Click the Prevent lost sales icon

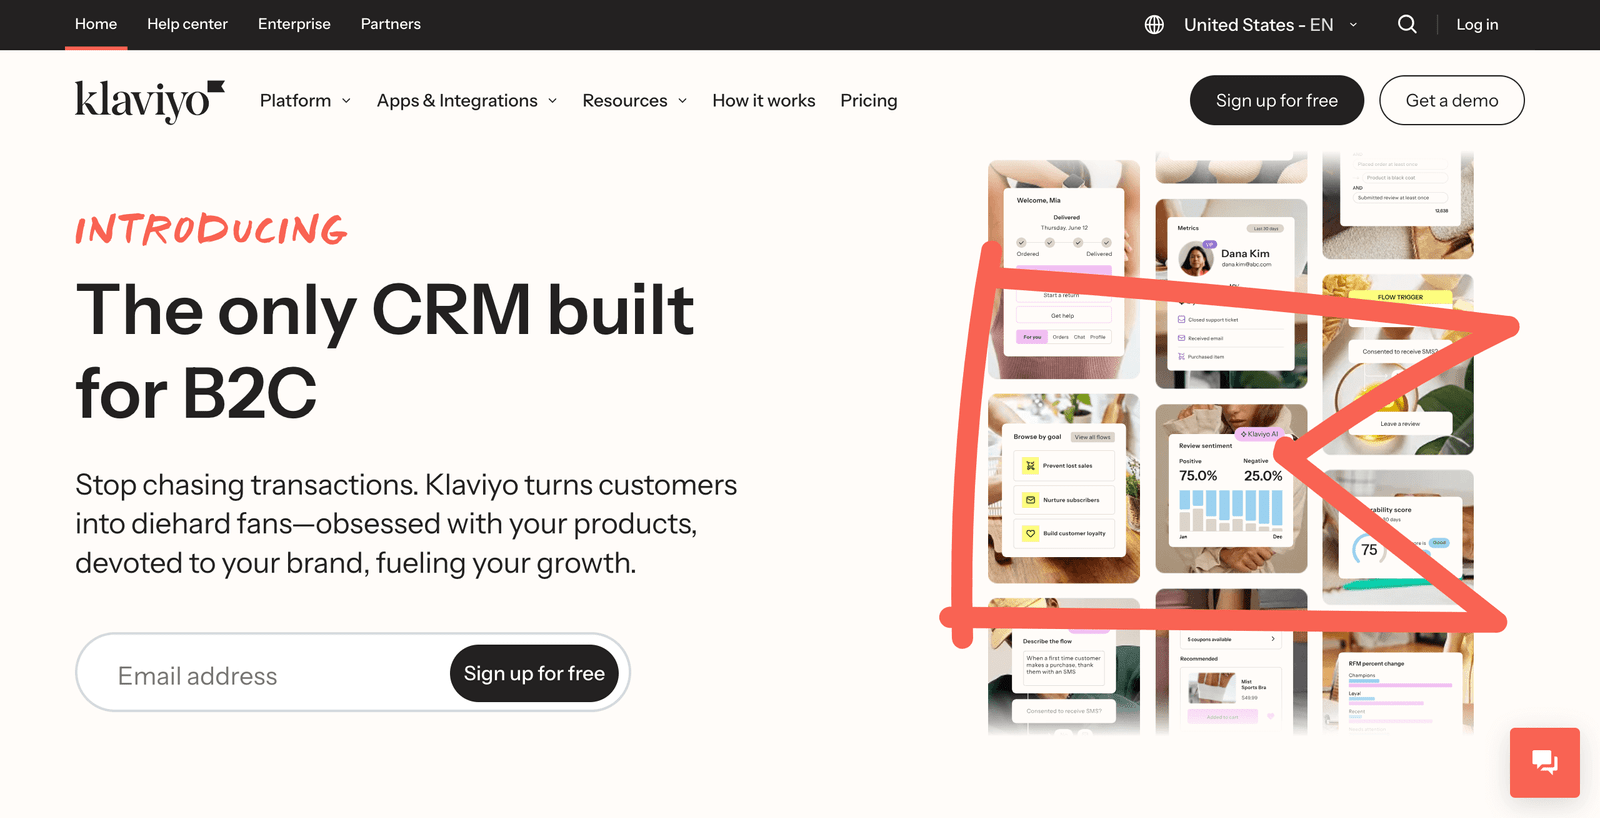pos(1030,466)
